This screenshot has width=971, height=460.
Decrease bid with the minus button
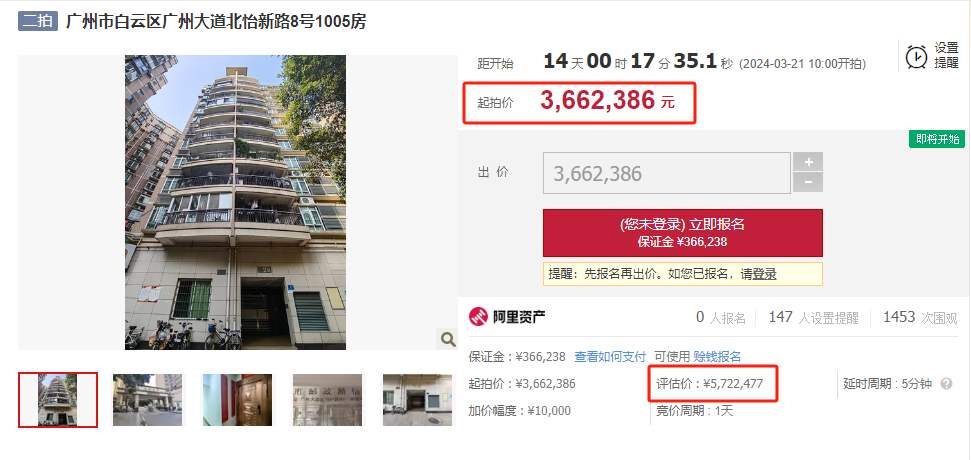click(808, 183)
